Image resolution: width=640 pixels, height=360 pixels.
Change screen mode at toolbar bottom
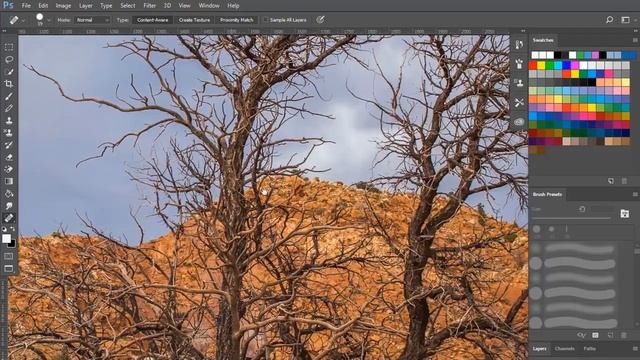coord(9,269)
